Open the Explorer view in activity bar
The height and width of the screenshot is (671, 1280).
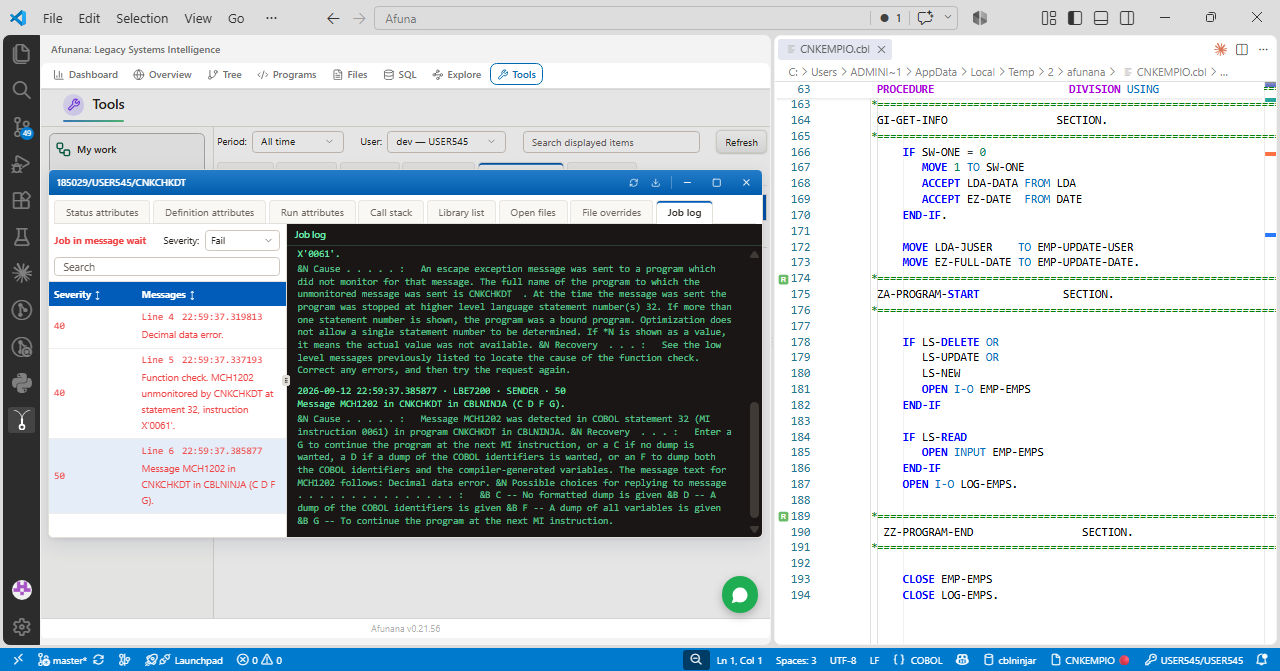coord(21,53)
